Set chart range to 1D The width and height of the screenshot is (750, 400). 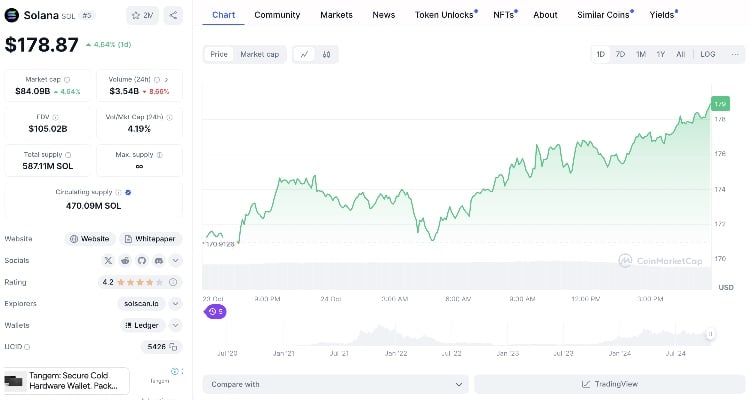pyautogui.click(x=601, y=55)
